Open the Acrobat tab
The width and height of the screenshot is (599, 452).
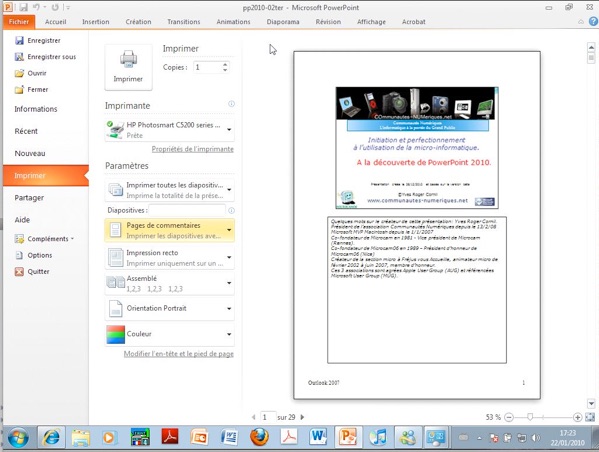click(x=413, y=22)
